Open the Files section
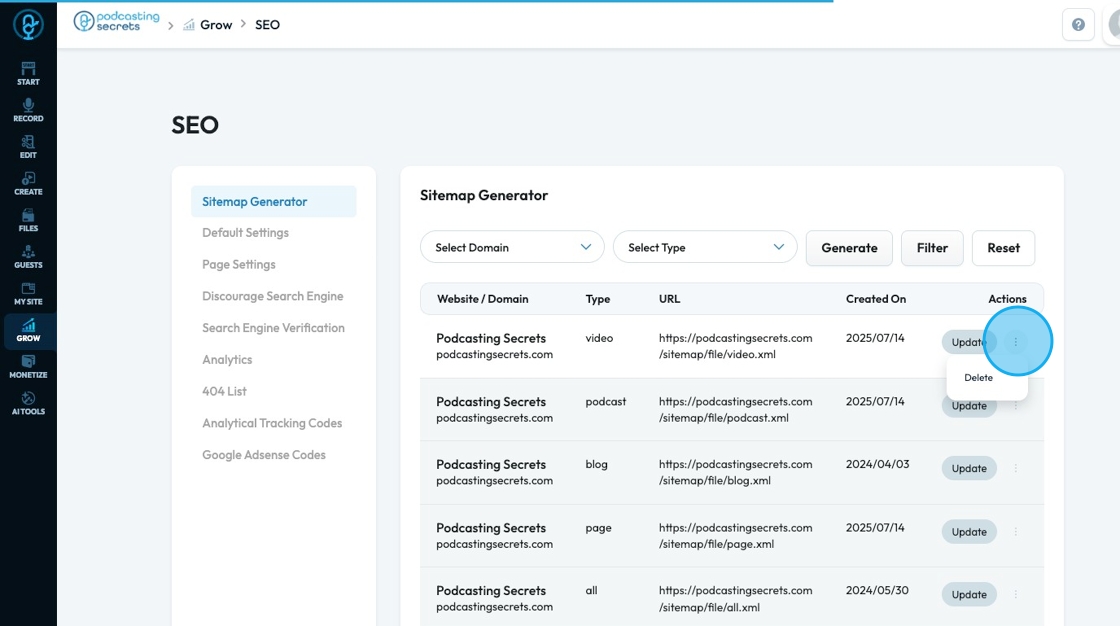 click(28, 220)
